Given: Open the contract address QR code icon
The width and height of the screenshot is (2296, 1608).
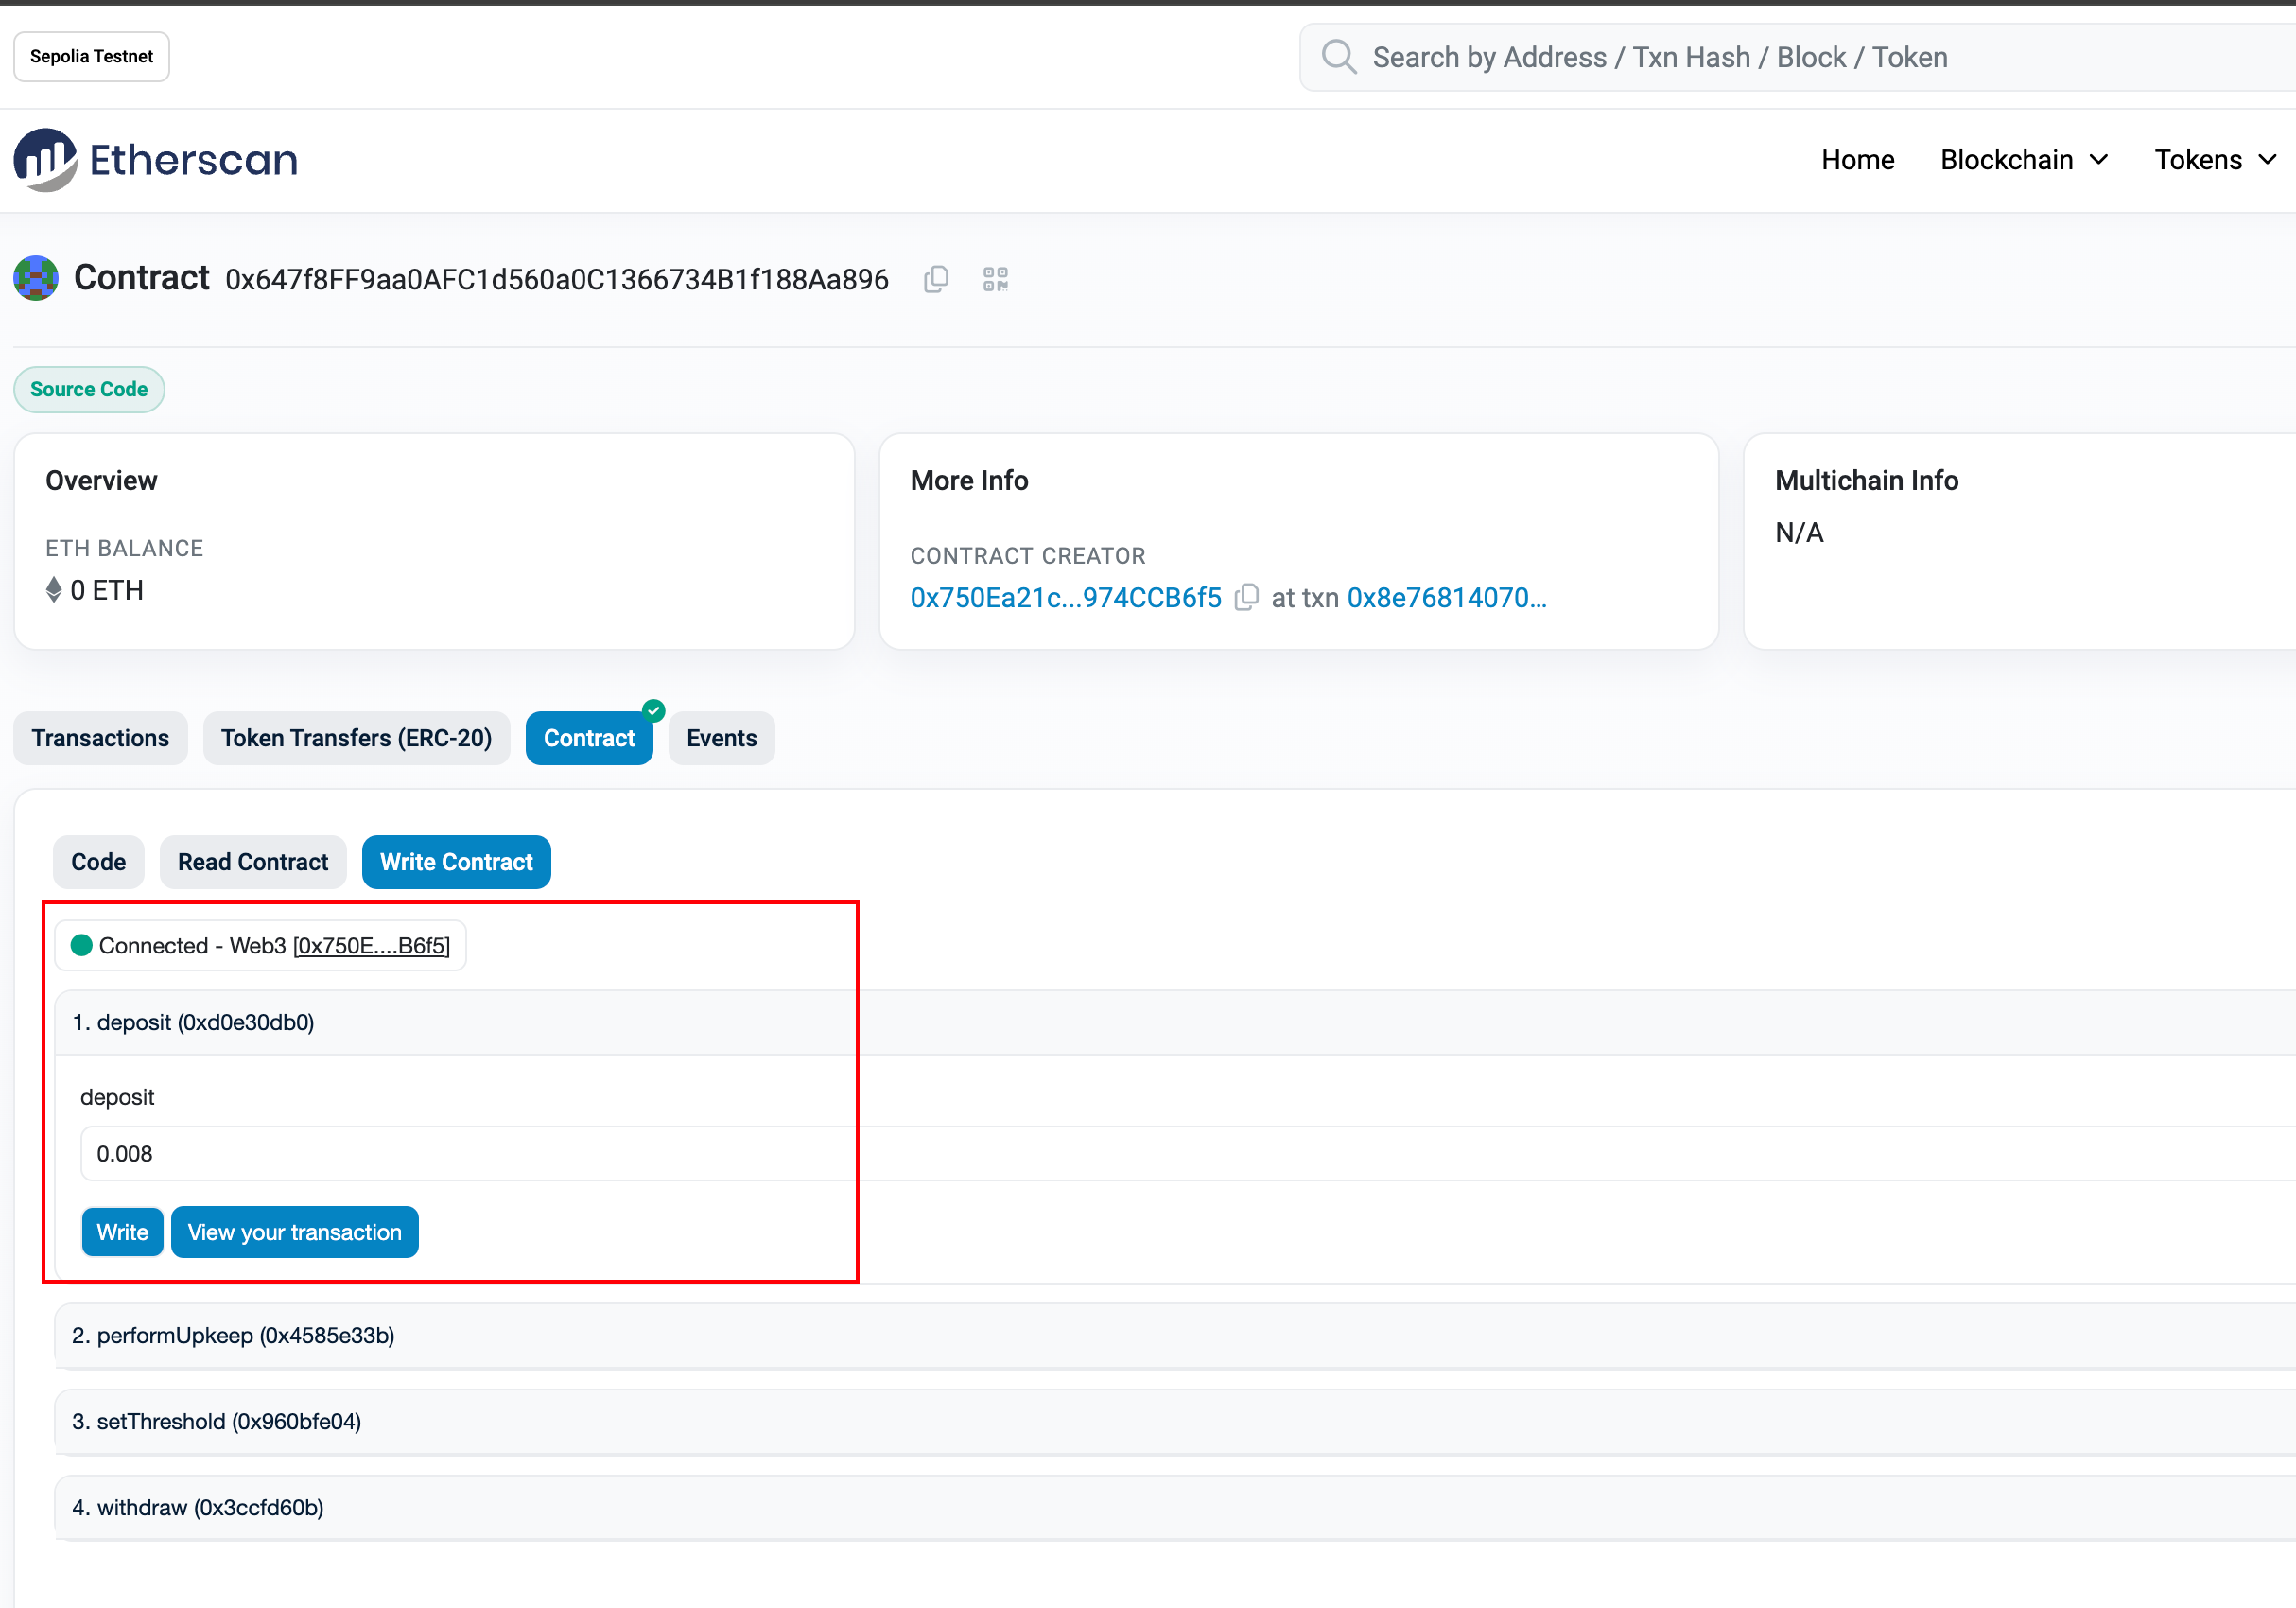Looking at the screenshot, I should 995,279.
